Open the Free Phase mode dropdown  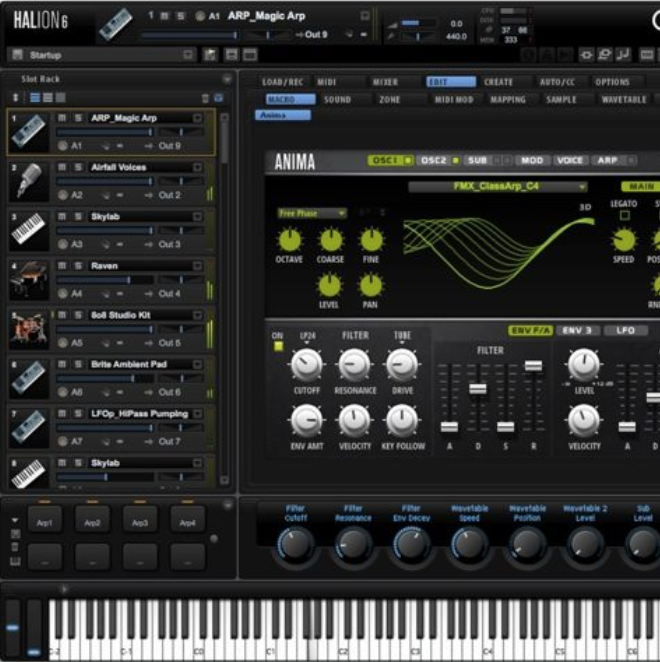(312, 213)
